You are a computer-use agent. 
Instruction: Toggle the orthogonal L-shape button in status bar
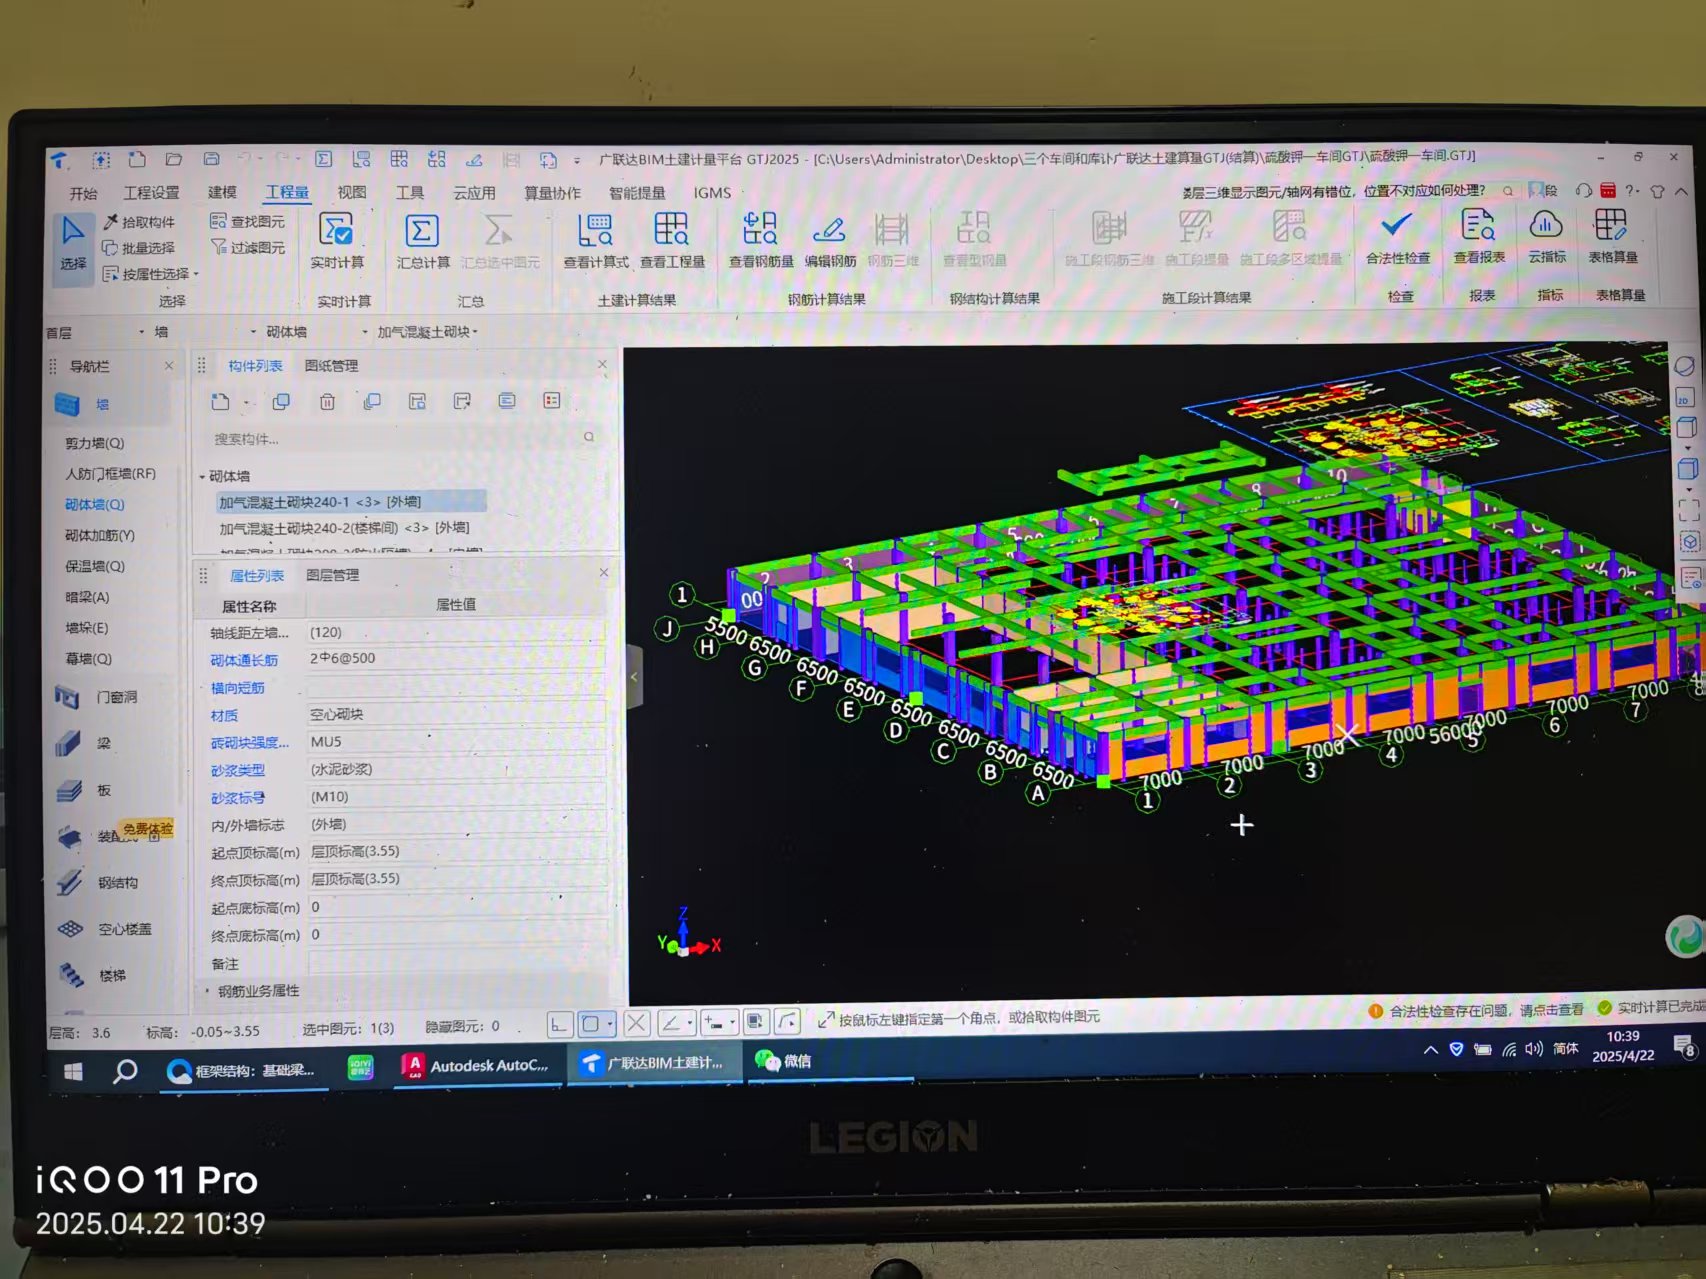click(559, 1023)
